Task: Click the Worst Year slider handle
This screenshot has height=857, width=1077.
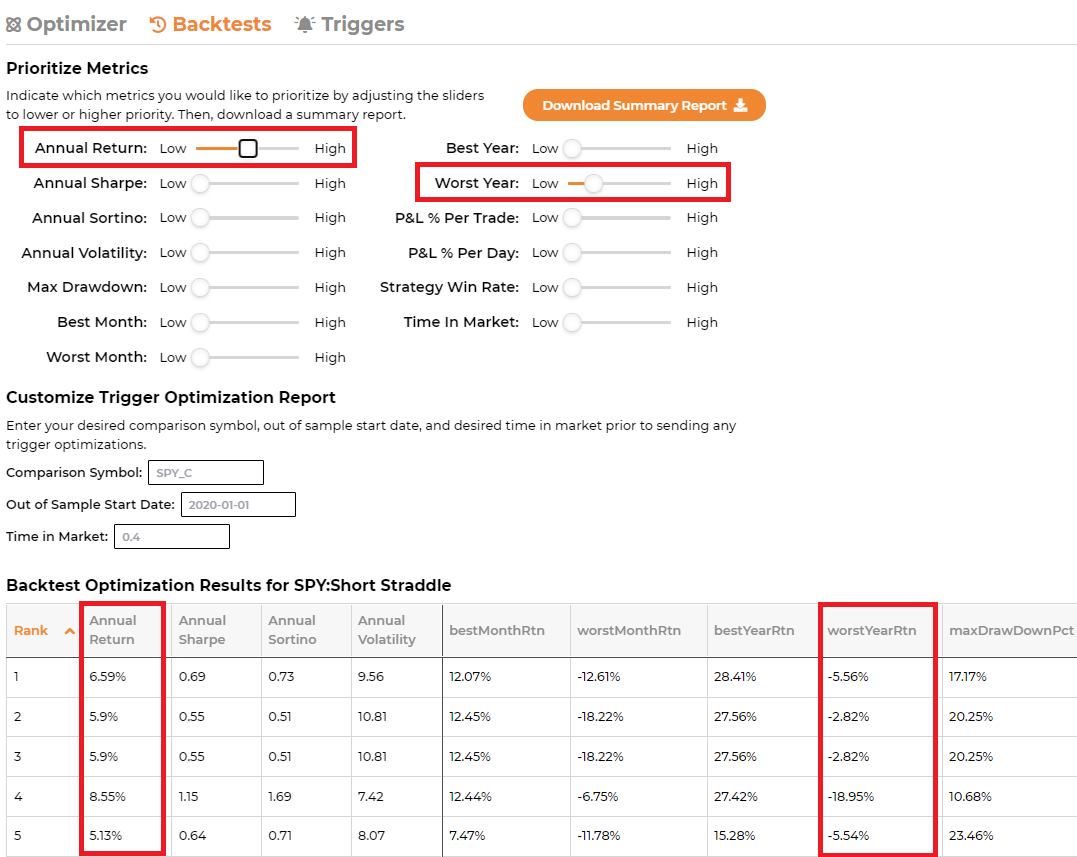Action: tap(593, 183)
